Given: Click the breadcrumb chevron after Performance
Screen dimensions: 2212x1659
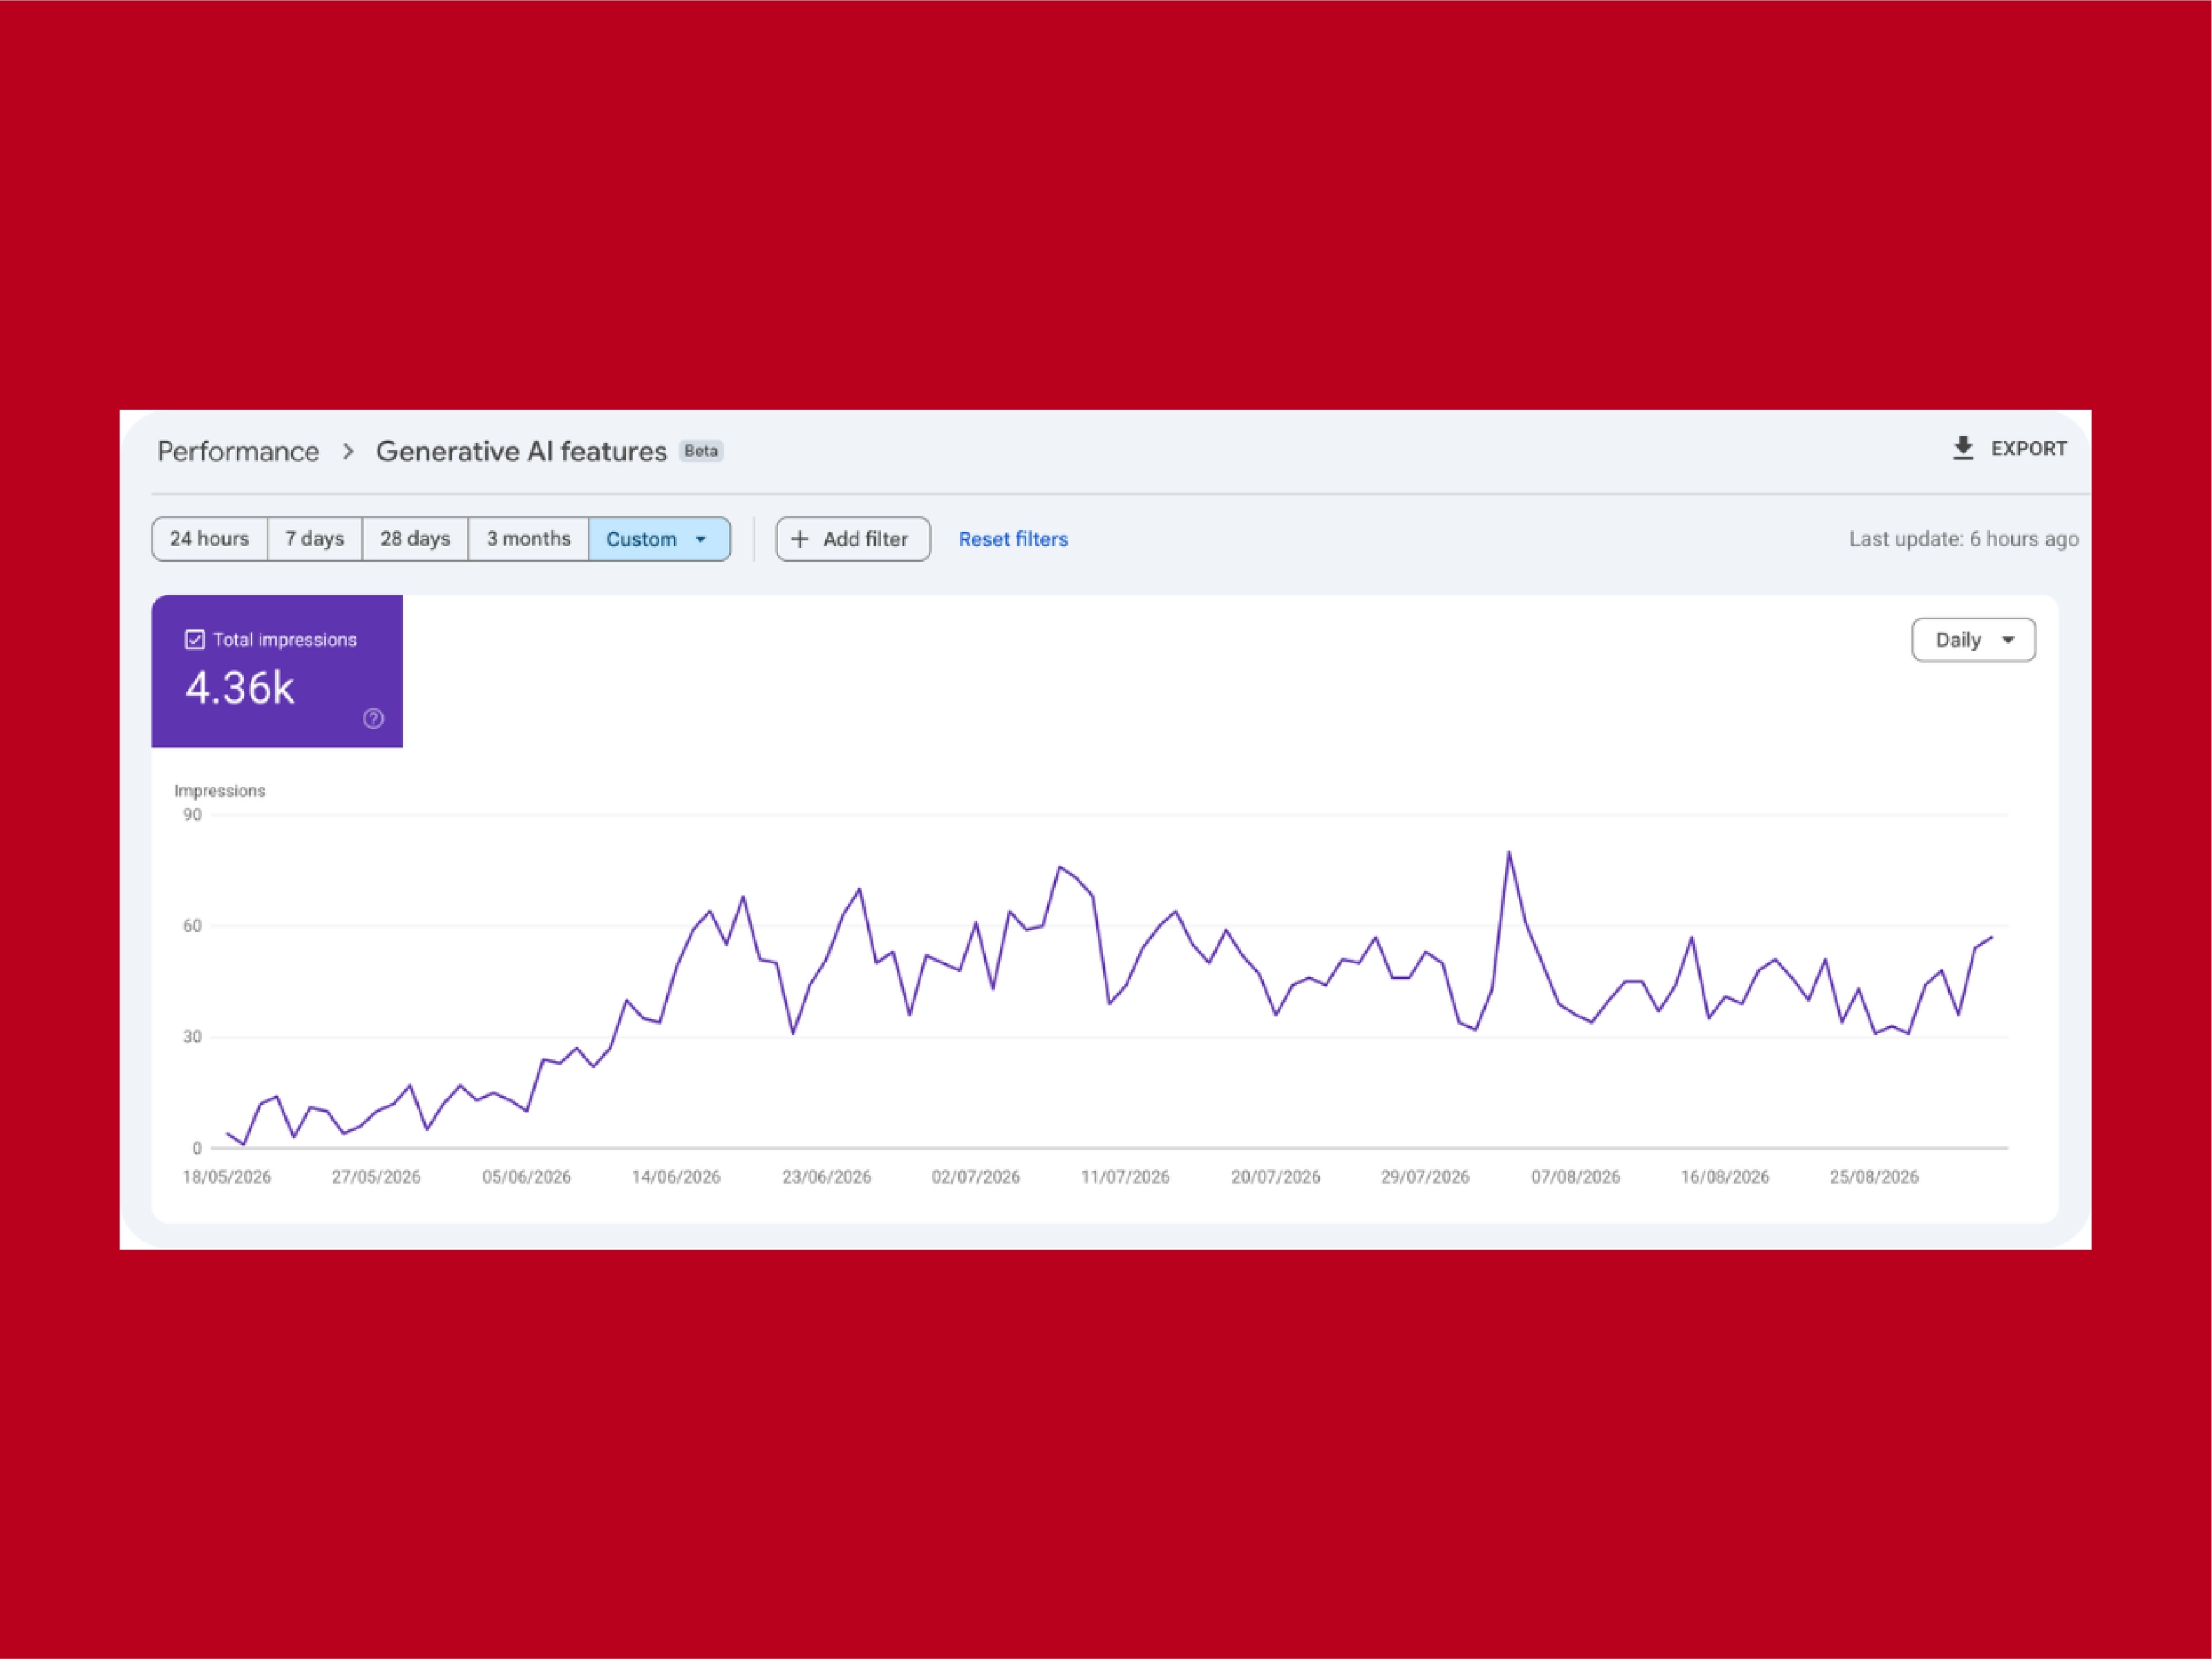Looking at the screenshot, I should click(x=348, y=451).
